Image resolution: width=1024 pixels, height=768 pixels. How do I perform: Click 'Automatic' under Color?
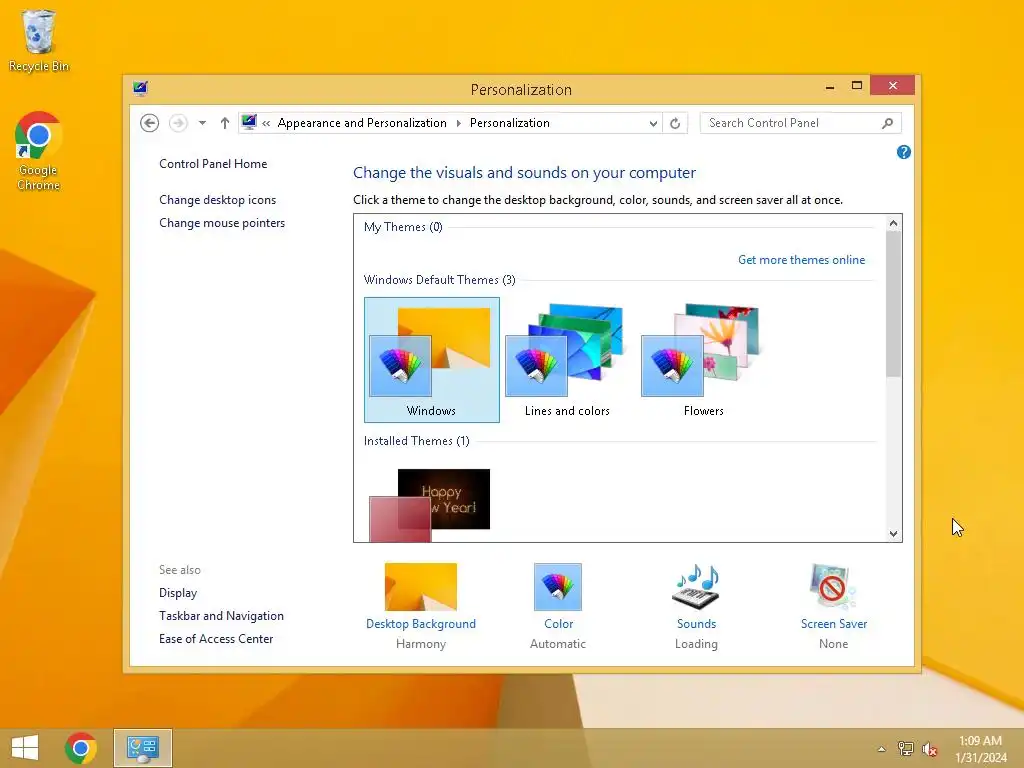coord(558,644)
